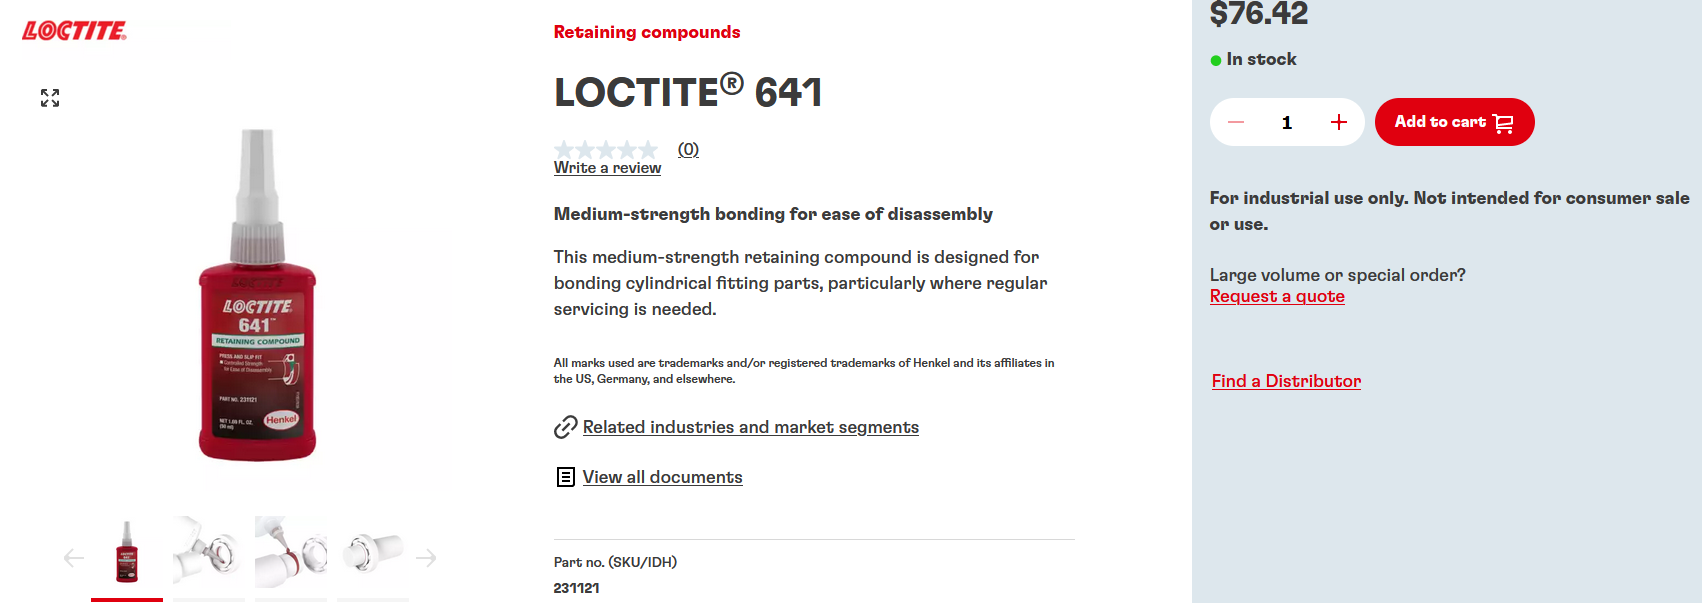This screenshot has width=1702, height=603.
Task: Decrease quantity with minus icon
Action: pyautogui.click(x=1236, y=122)
